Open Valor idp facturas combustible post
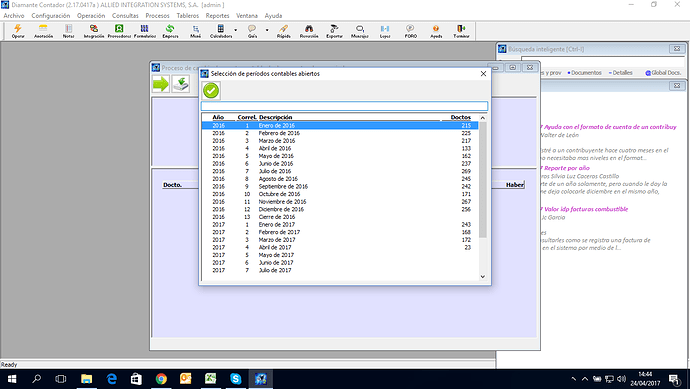This screenshot has height=389, width=690. tap(584, 209)
